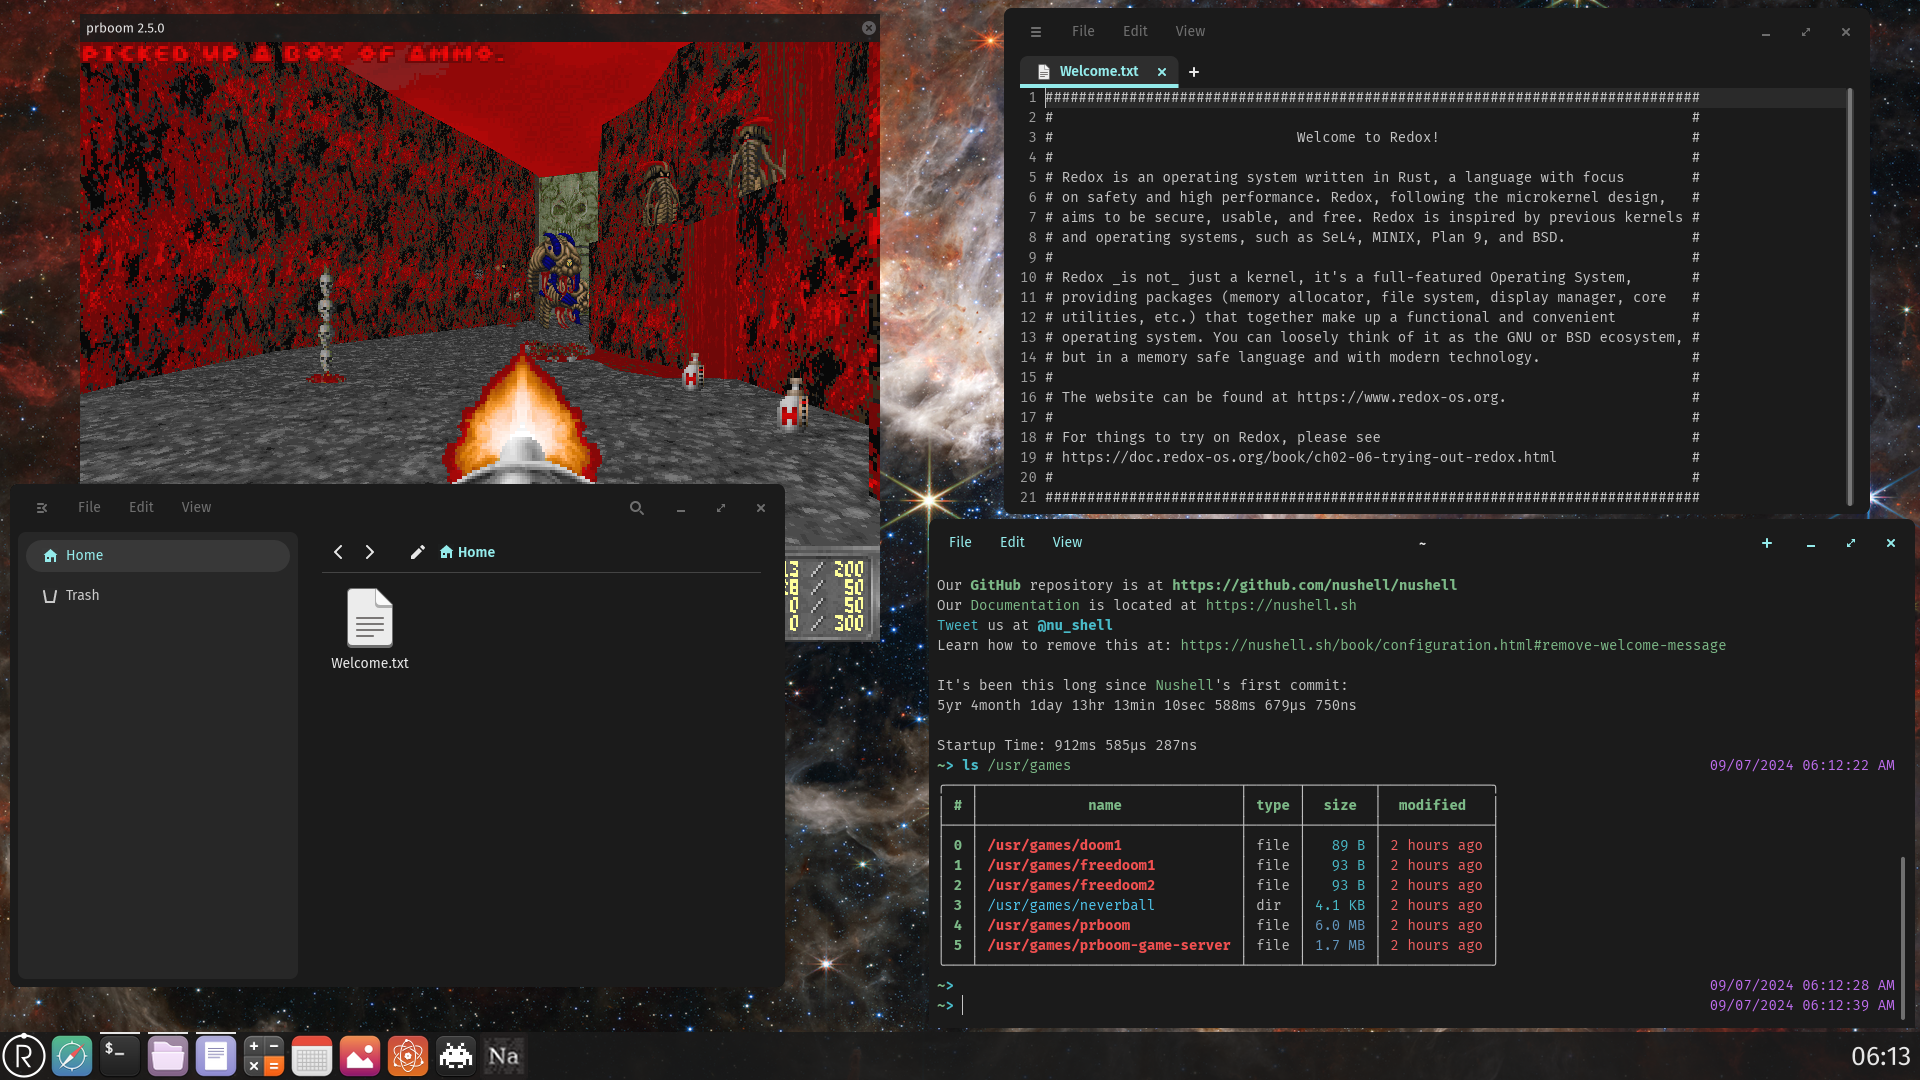This screenshot has height=1080, width=1920.
Task: Select the pencil edit icon in file manager
Action: [417, 553]
